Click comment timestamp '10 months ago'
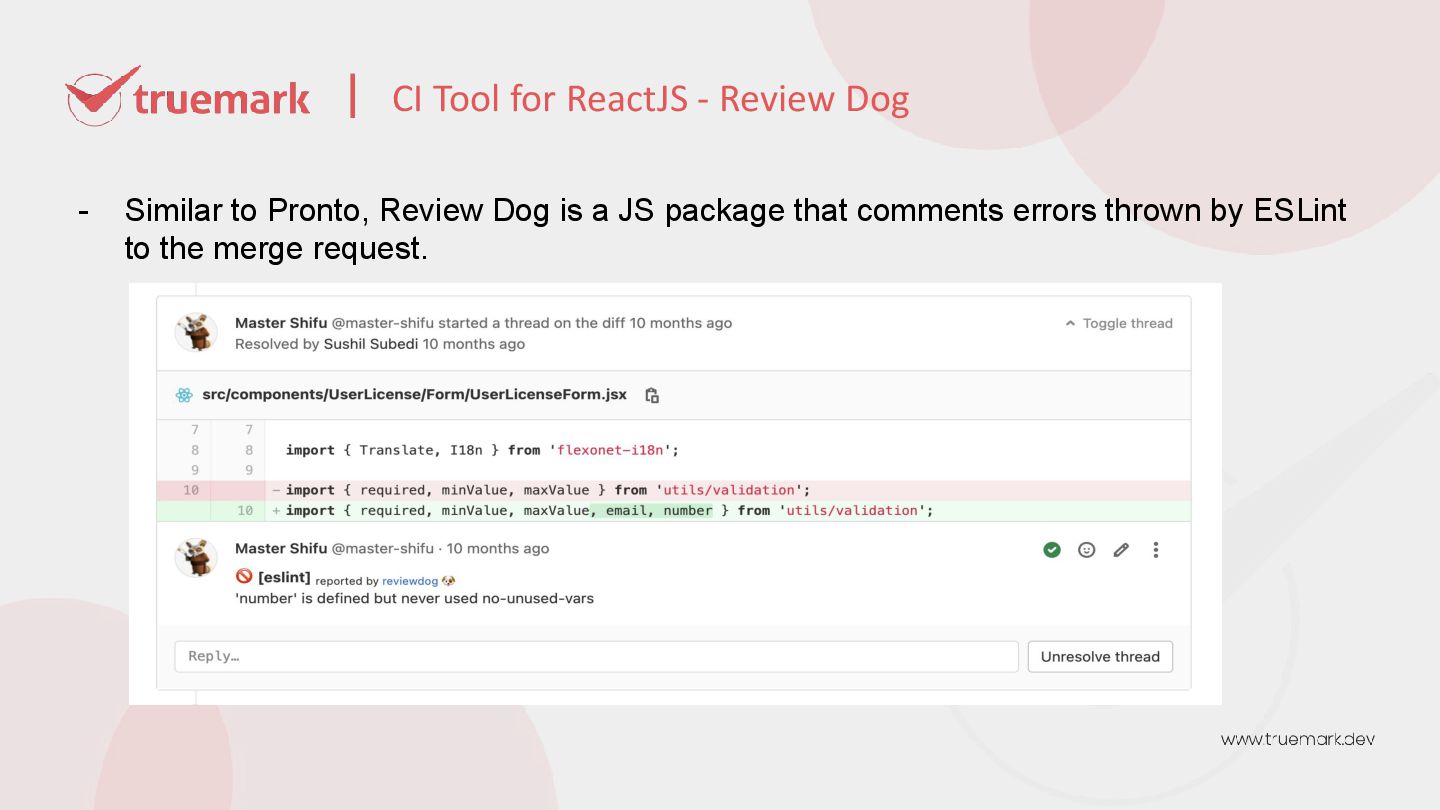 [x=498, y=548]
